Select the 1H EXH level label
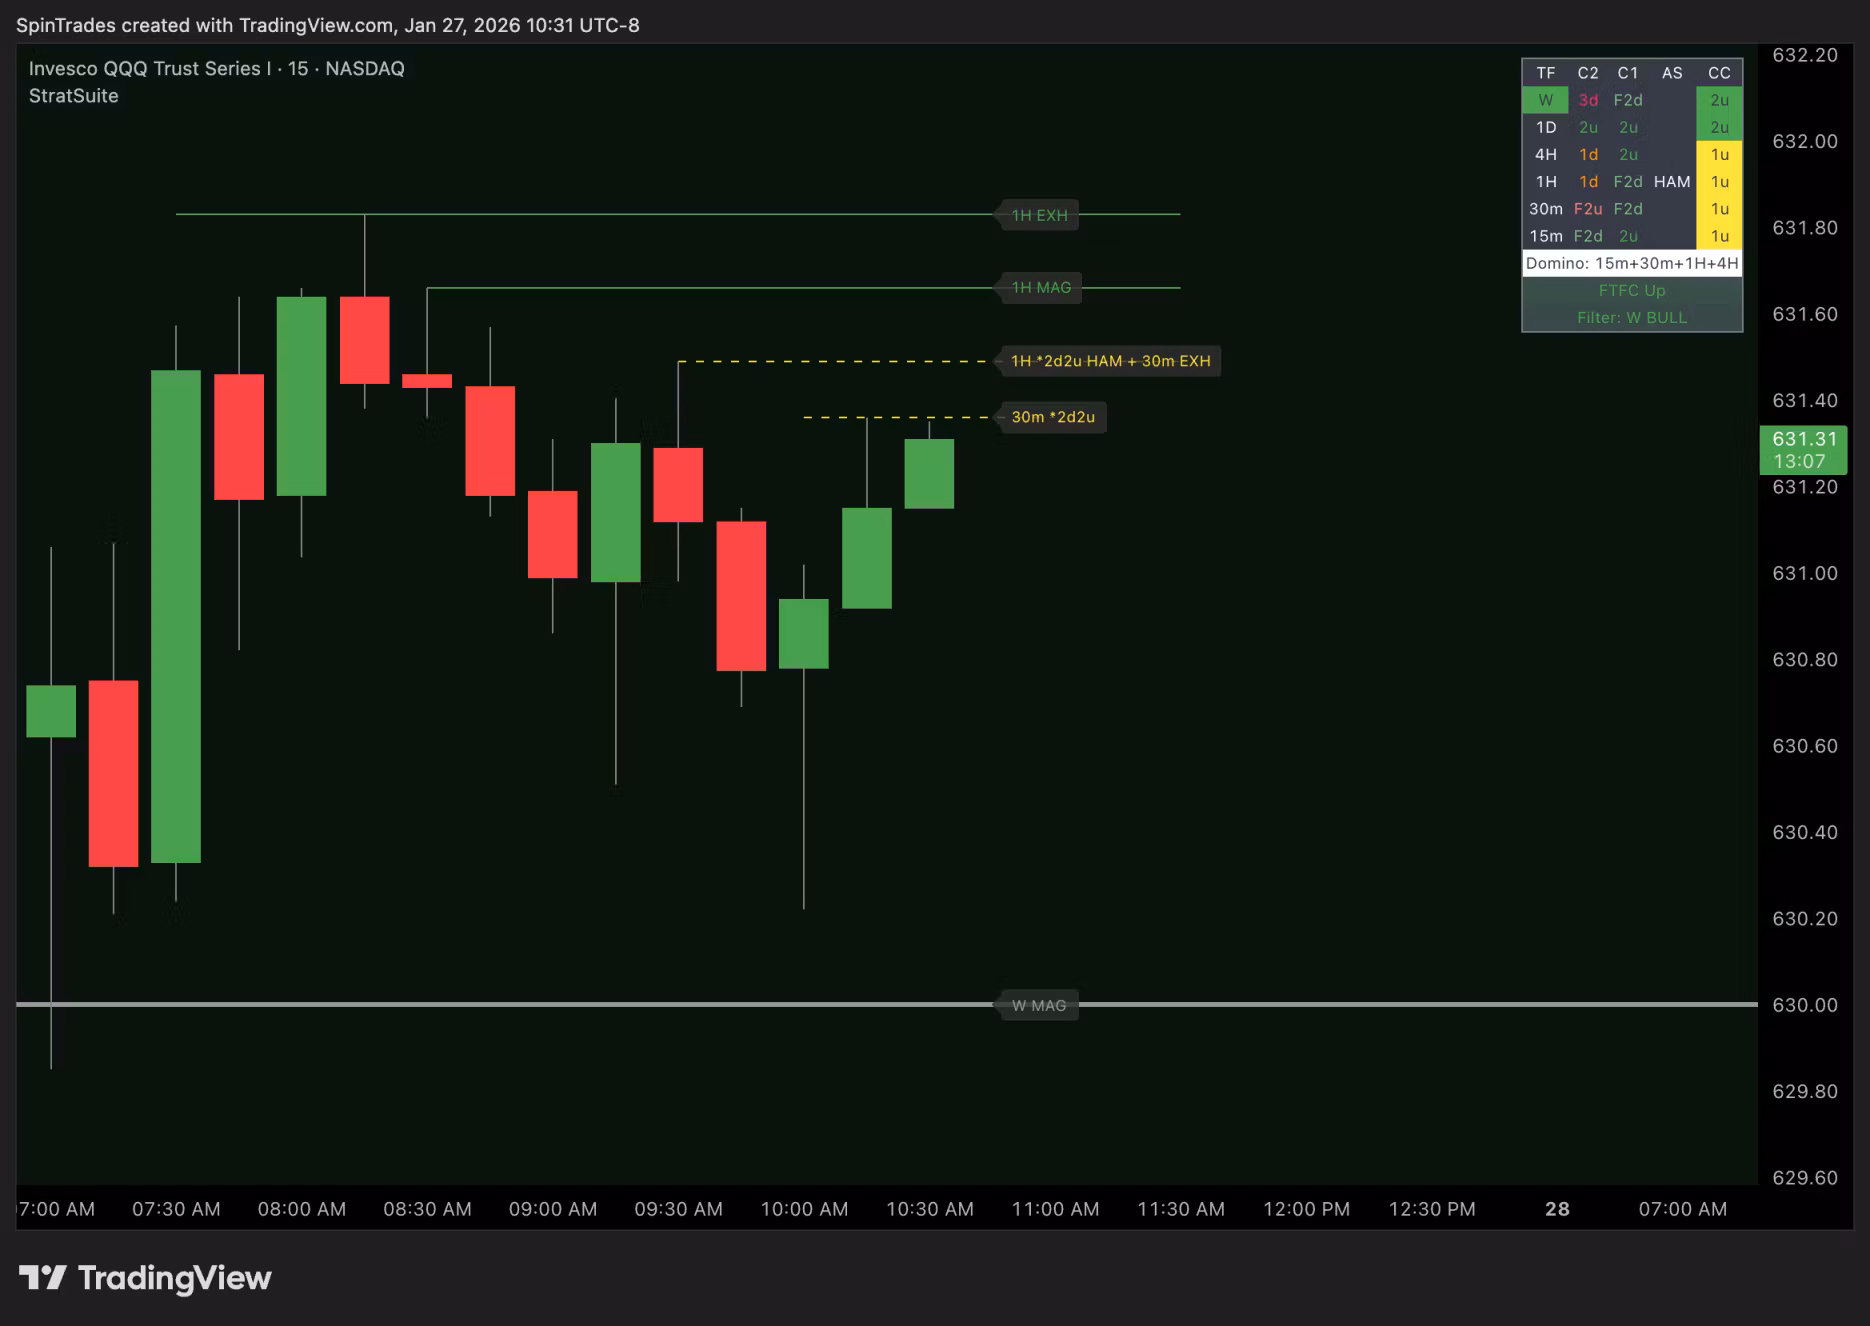Viewport: 1870px width, 1326px height. point(1039,215)
